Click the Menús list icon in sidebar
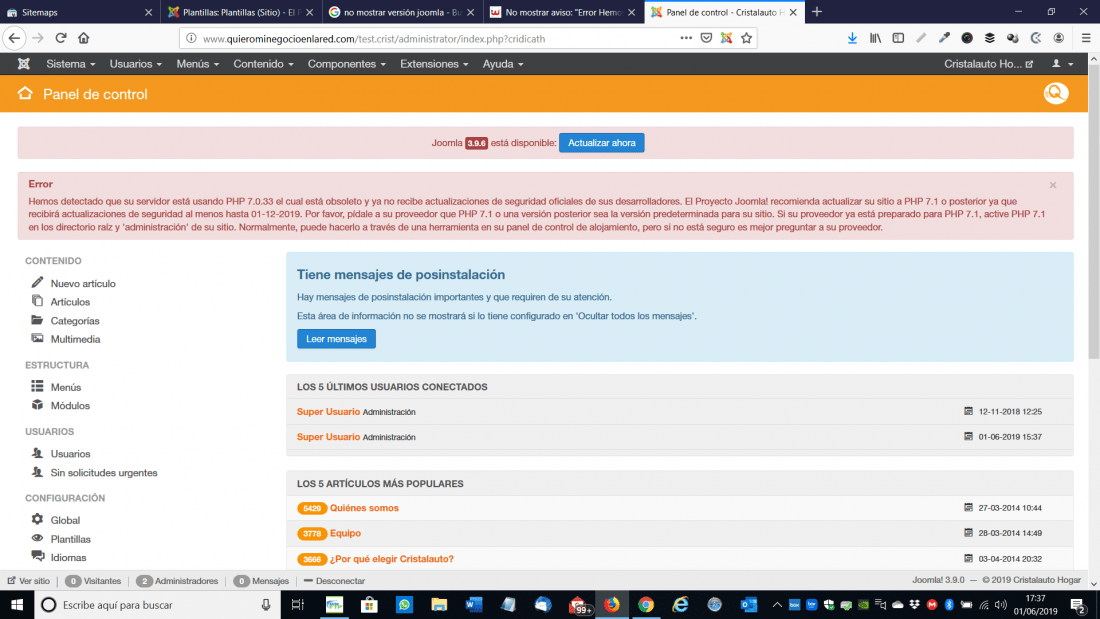Image resolution: width=1100 pixels, height=619 pixels. 37,386
